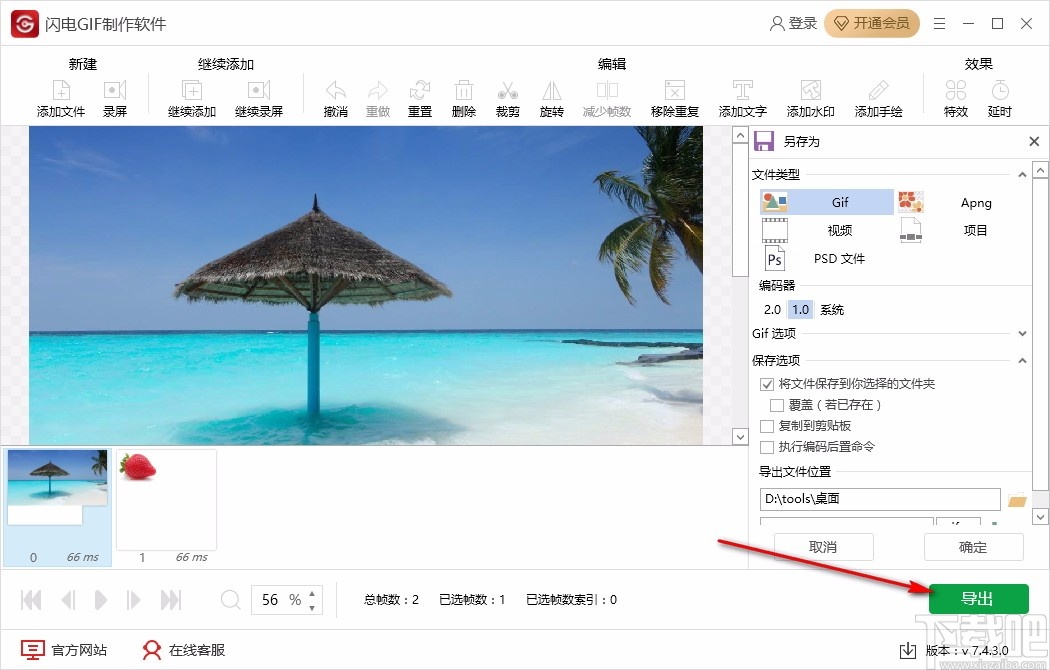Close the 另存为 panel

(x=1034, y=141)
